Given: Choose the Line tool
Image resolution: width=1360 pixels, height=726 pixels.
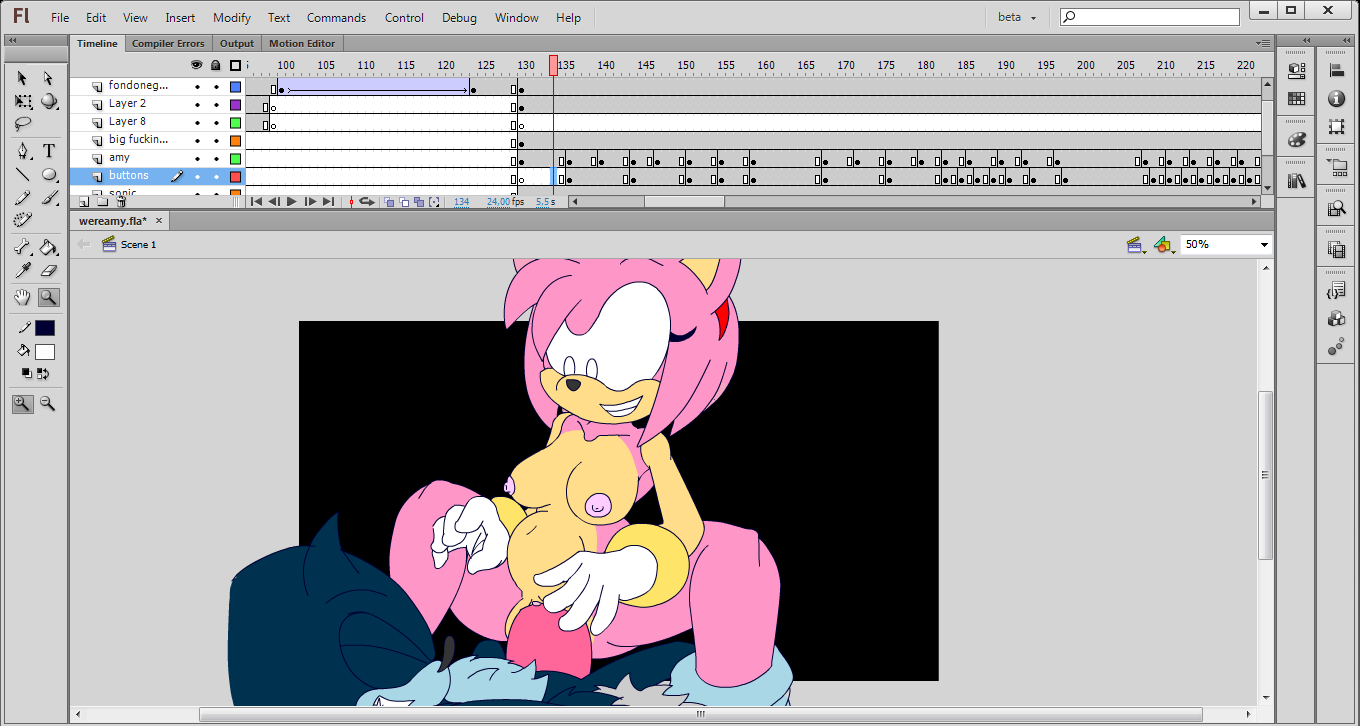Looking at the screenshot, I should coord(22,175).
